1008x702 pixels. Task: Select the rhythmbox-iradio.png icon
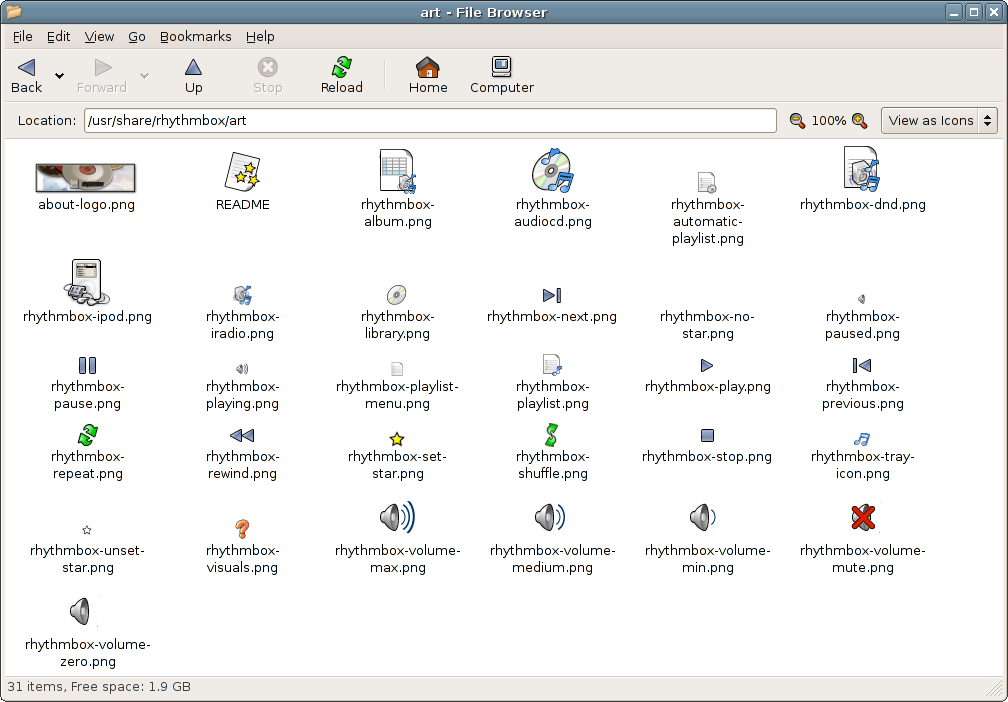tap(242, 295)
